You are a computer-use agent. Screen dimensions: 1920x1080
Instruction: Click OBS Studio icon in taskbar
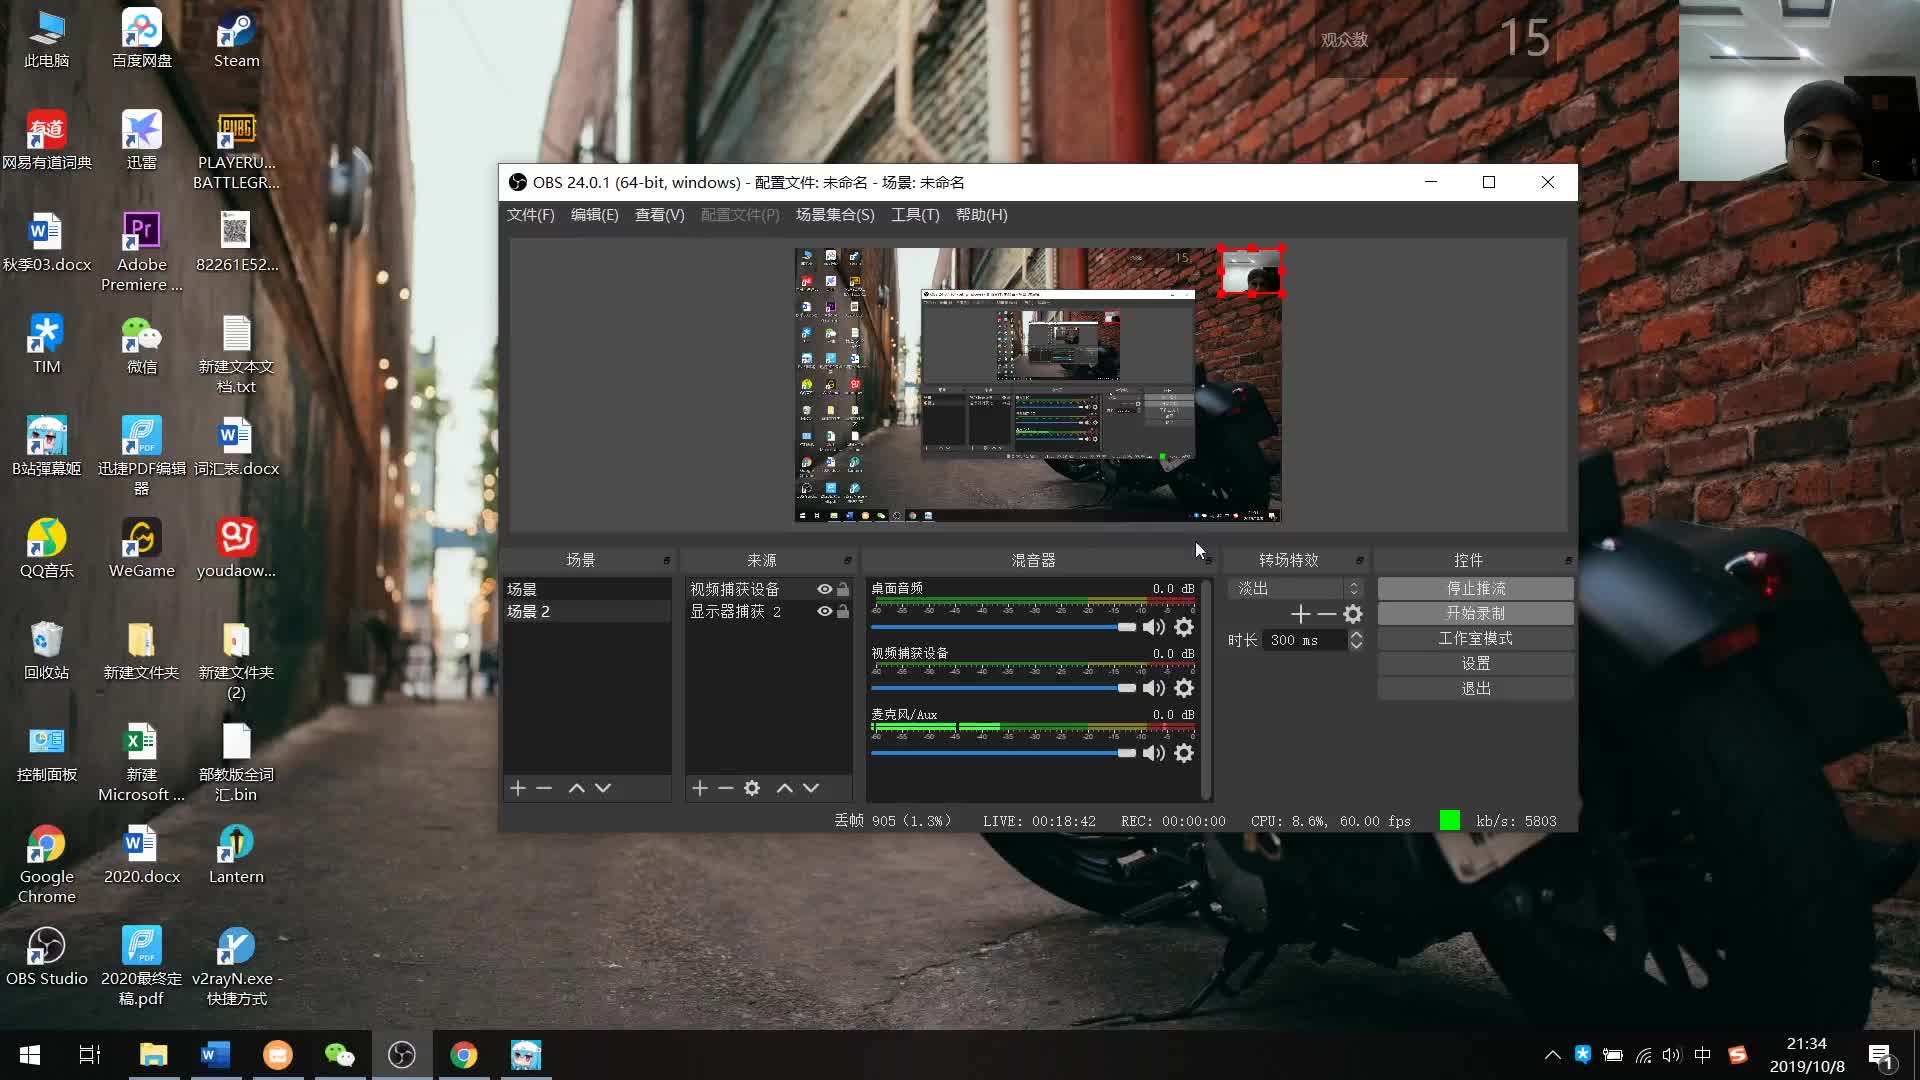(402, 1055)
